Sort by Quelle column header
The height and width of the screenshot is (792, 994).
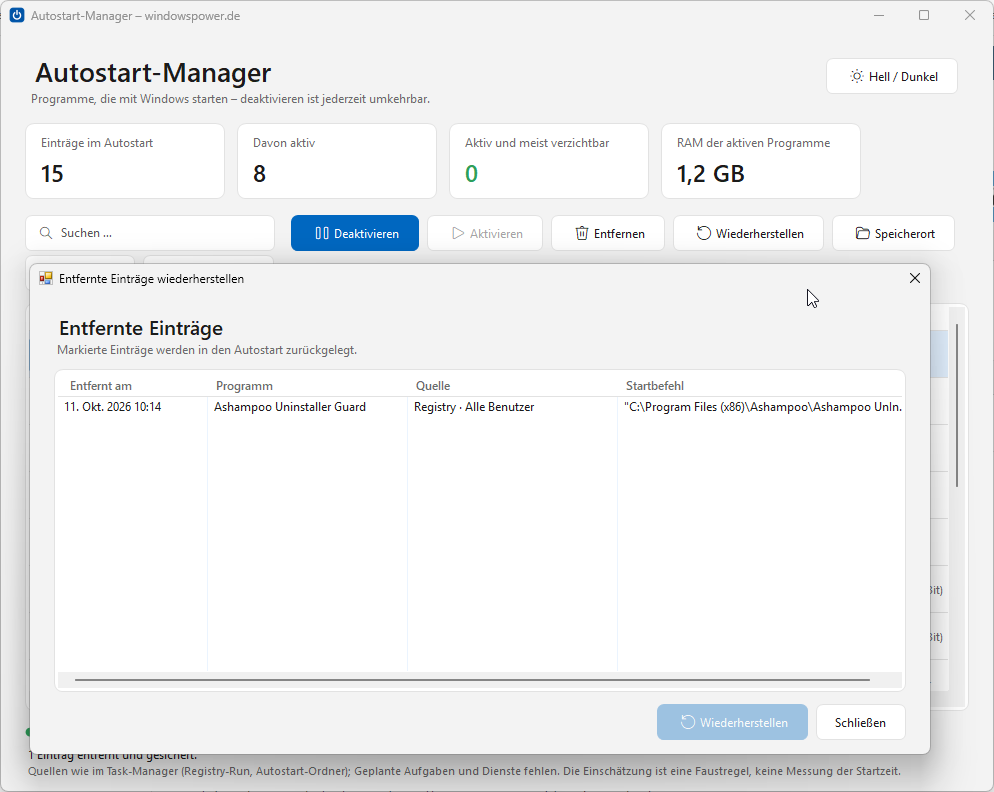pos(433,386)
